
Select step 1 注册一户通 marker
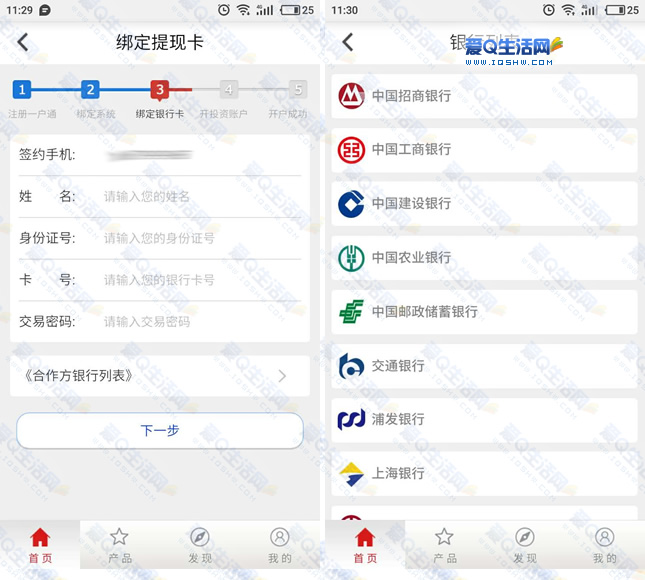point(22,89)
